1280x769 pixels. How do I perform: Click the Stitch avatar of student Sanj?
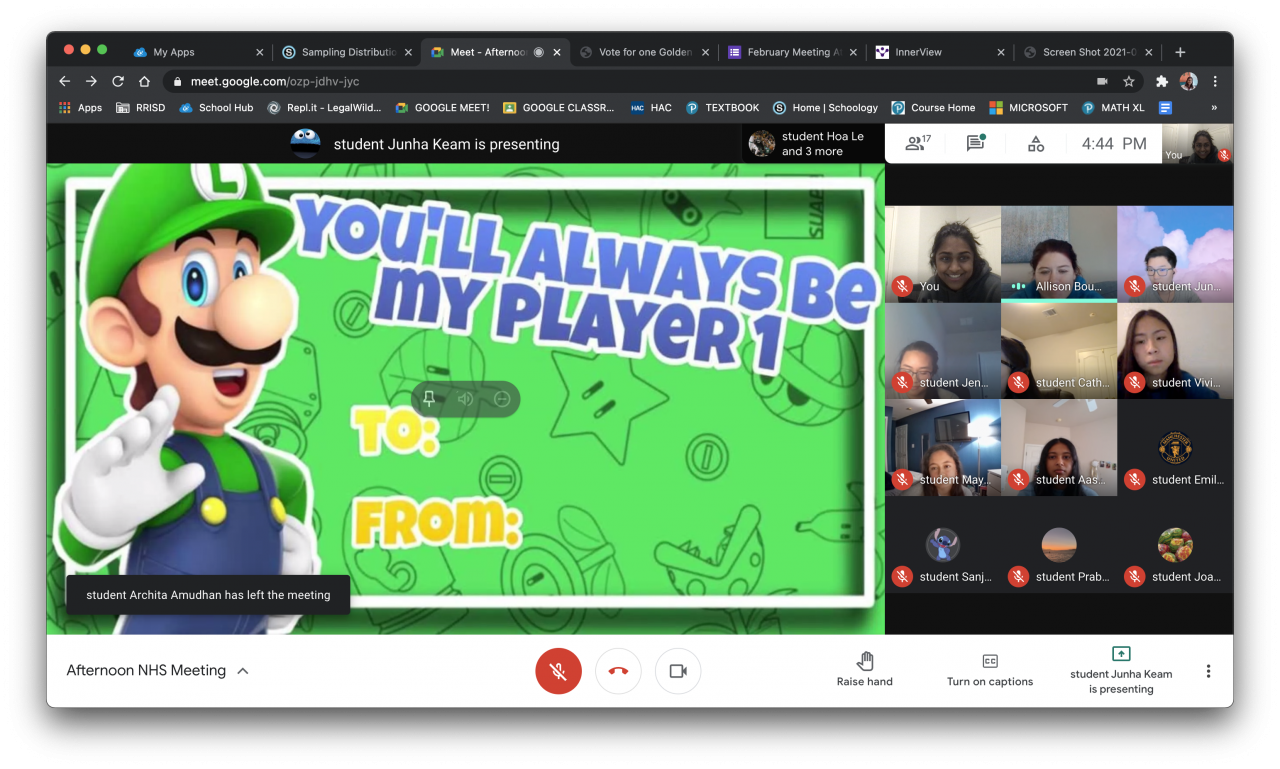[942, 545]
